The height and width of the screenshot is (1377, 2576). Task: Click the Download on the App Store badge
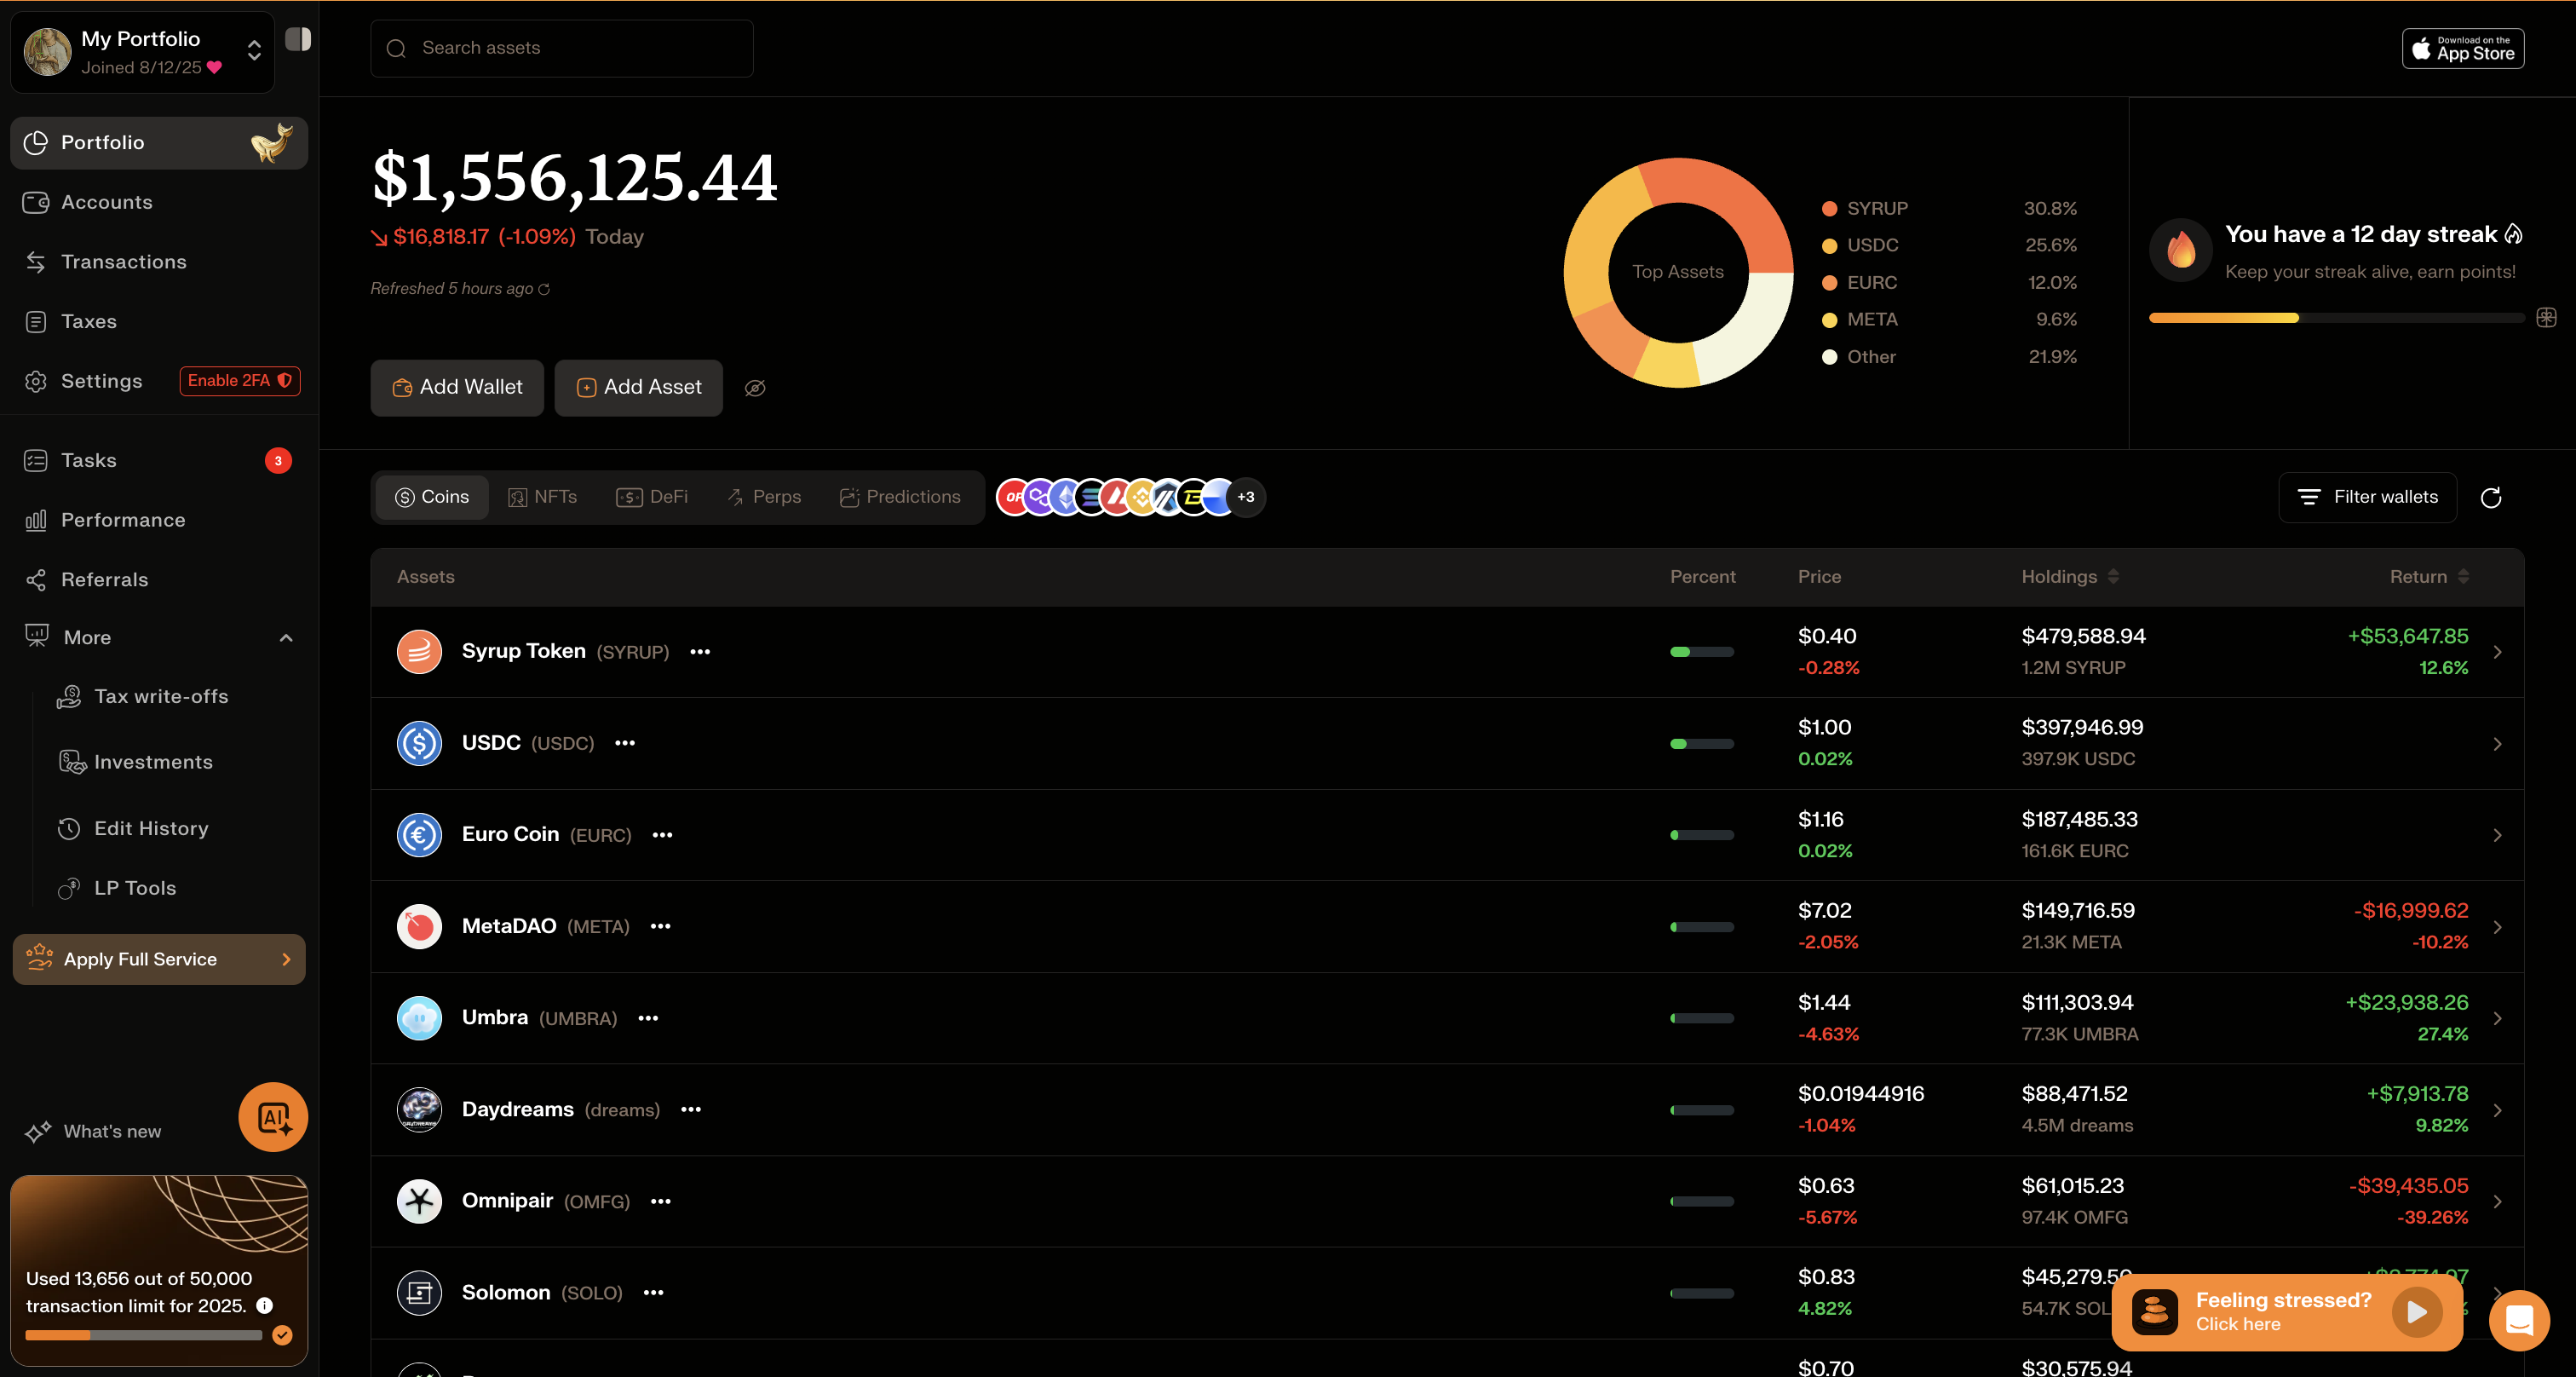tap(2462, 48)
